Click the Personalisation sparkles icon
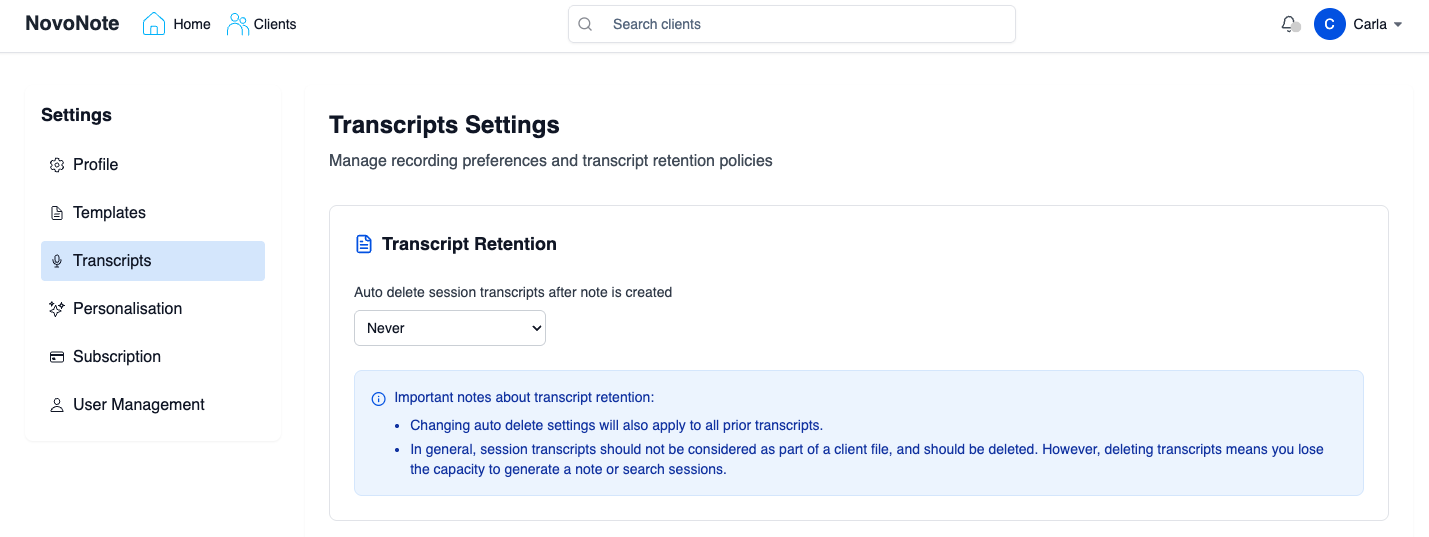Screen dimensions: 1429x537 (x=57, y=309)
